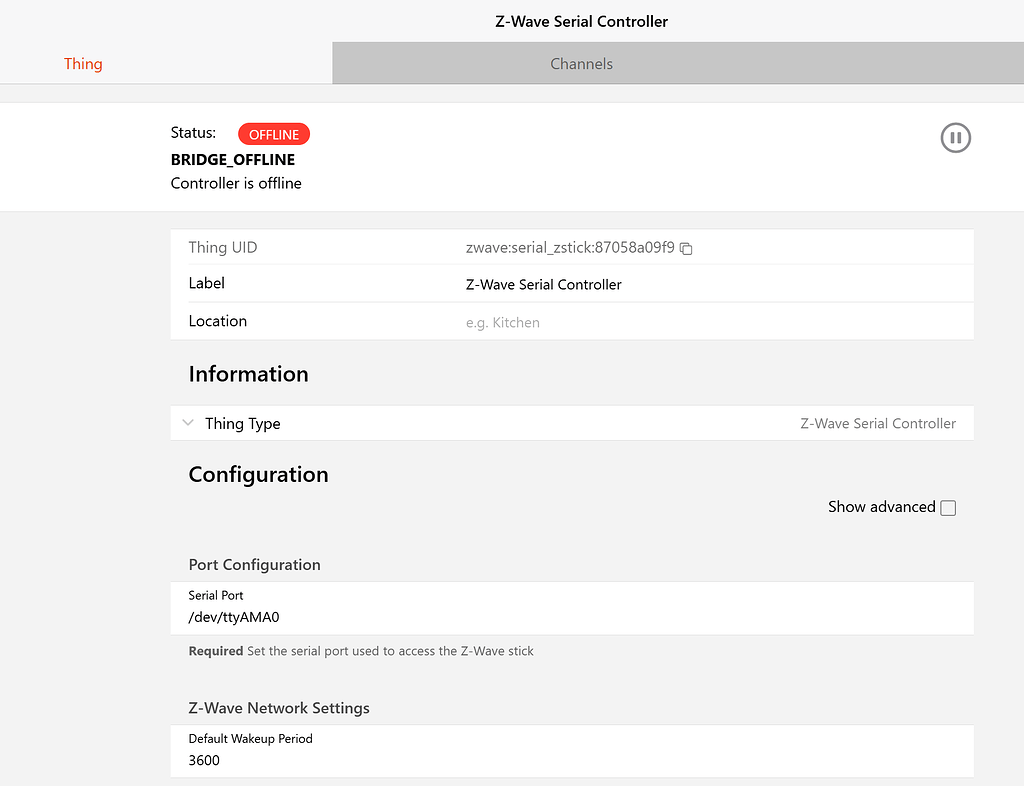Pause the Z-Wave Serial Controller thing
1024x786 pixels.
click(x=955, y=138)
